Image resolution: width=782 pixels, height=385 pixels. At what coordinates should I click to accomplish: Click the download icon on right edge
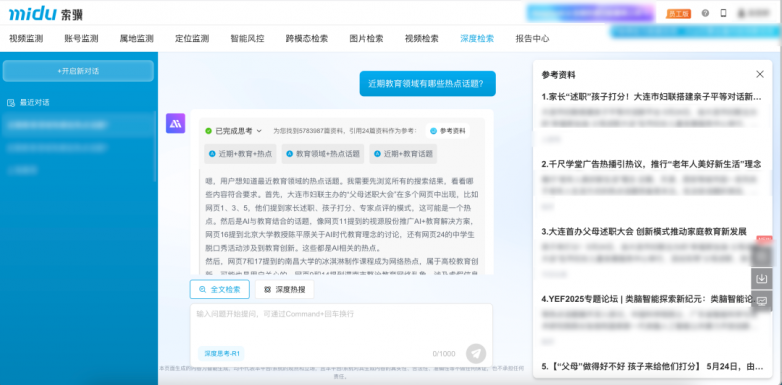[762, 279]
